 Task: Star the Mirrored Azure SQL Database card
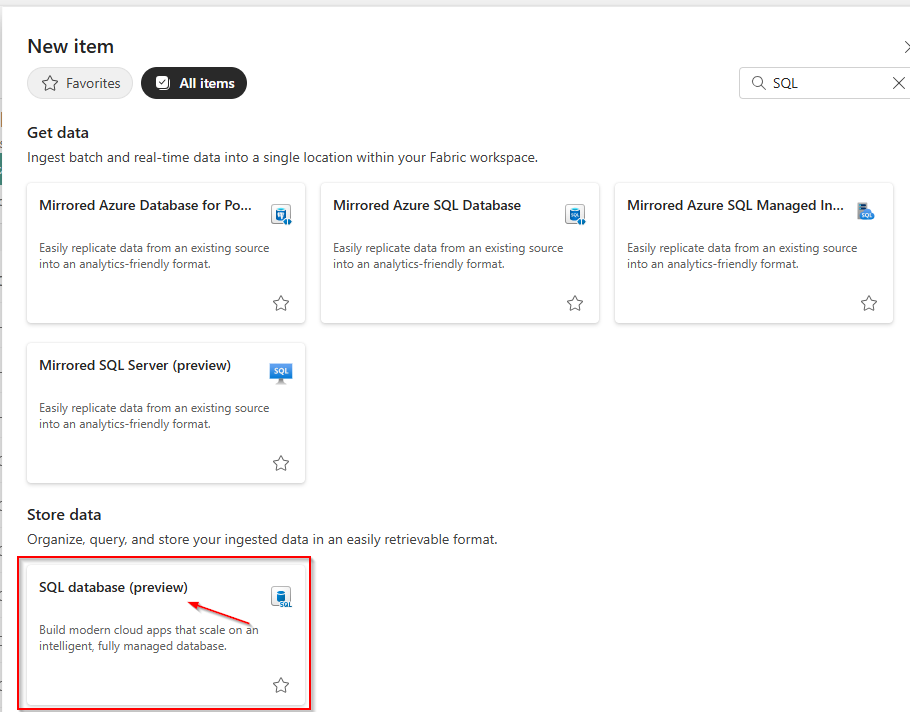tap(575, 303)
